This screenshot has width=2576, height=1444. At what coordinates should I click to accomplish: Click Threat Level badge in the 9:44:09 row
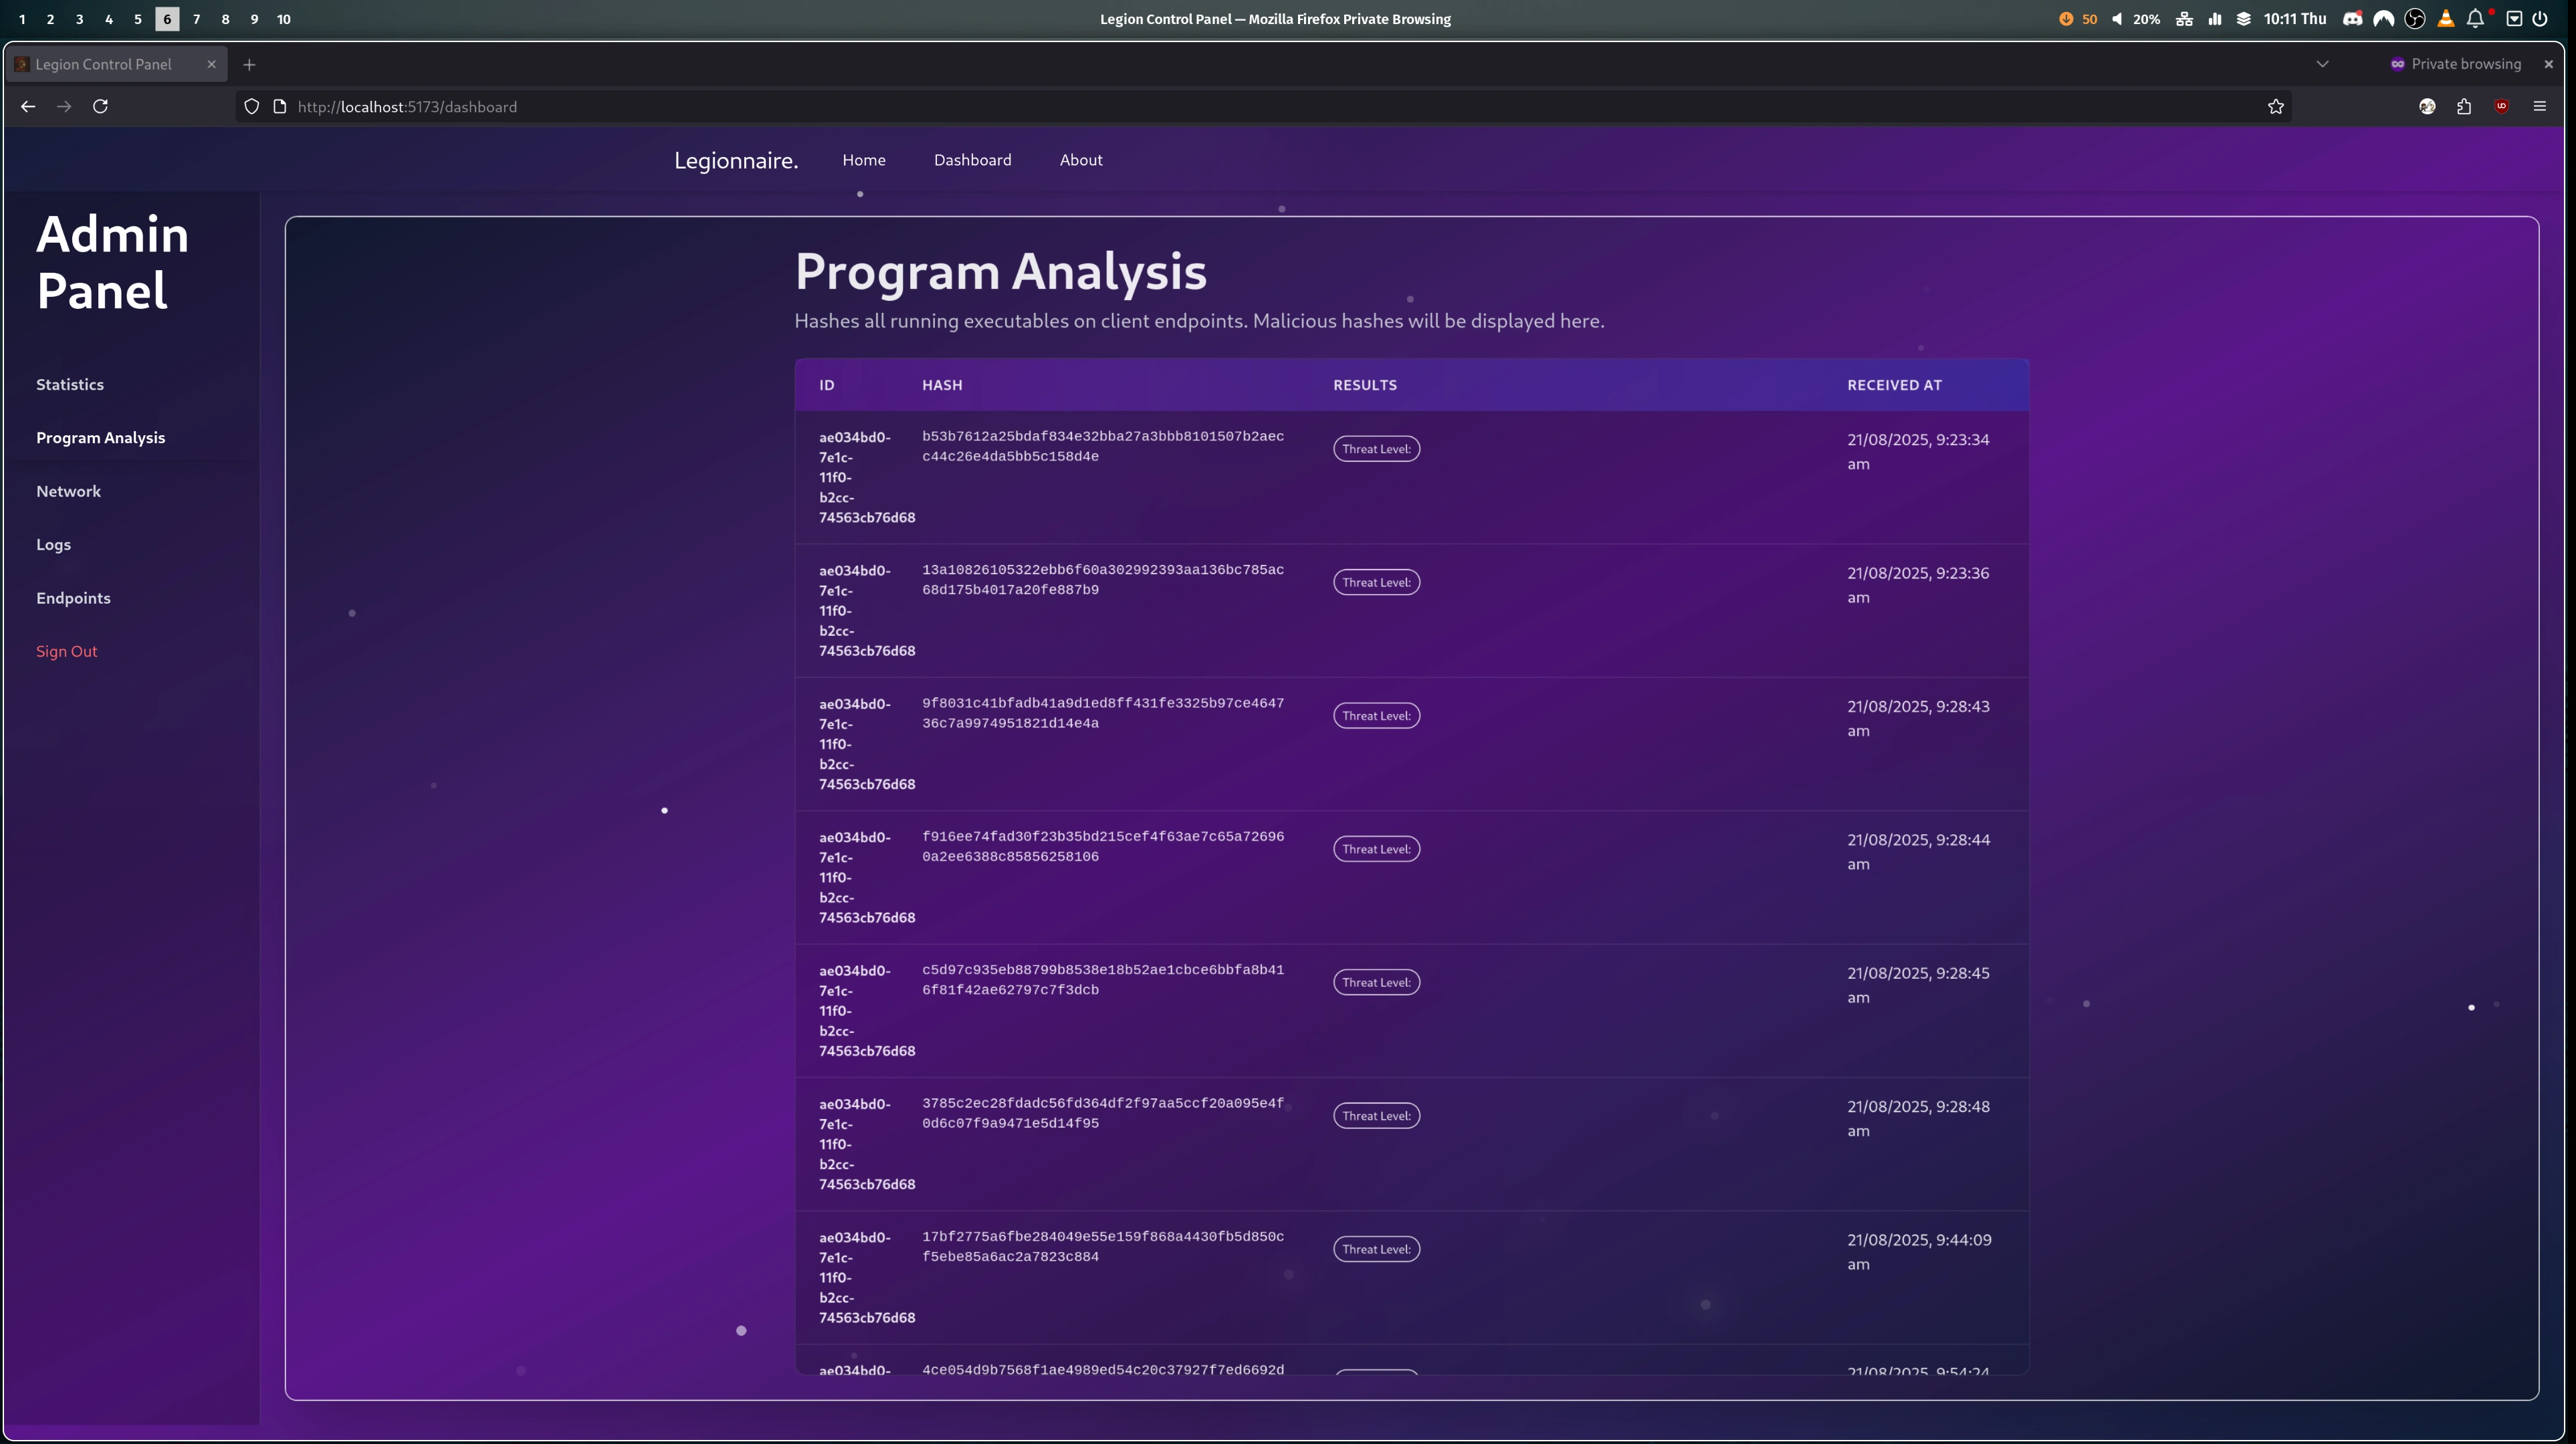point(1376,1249)
